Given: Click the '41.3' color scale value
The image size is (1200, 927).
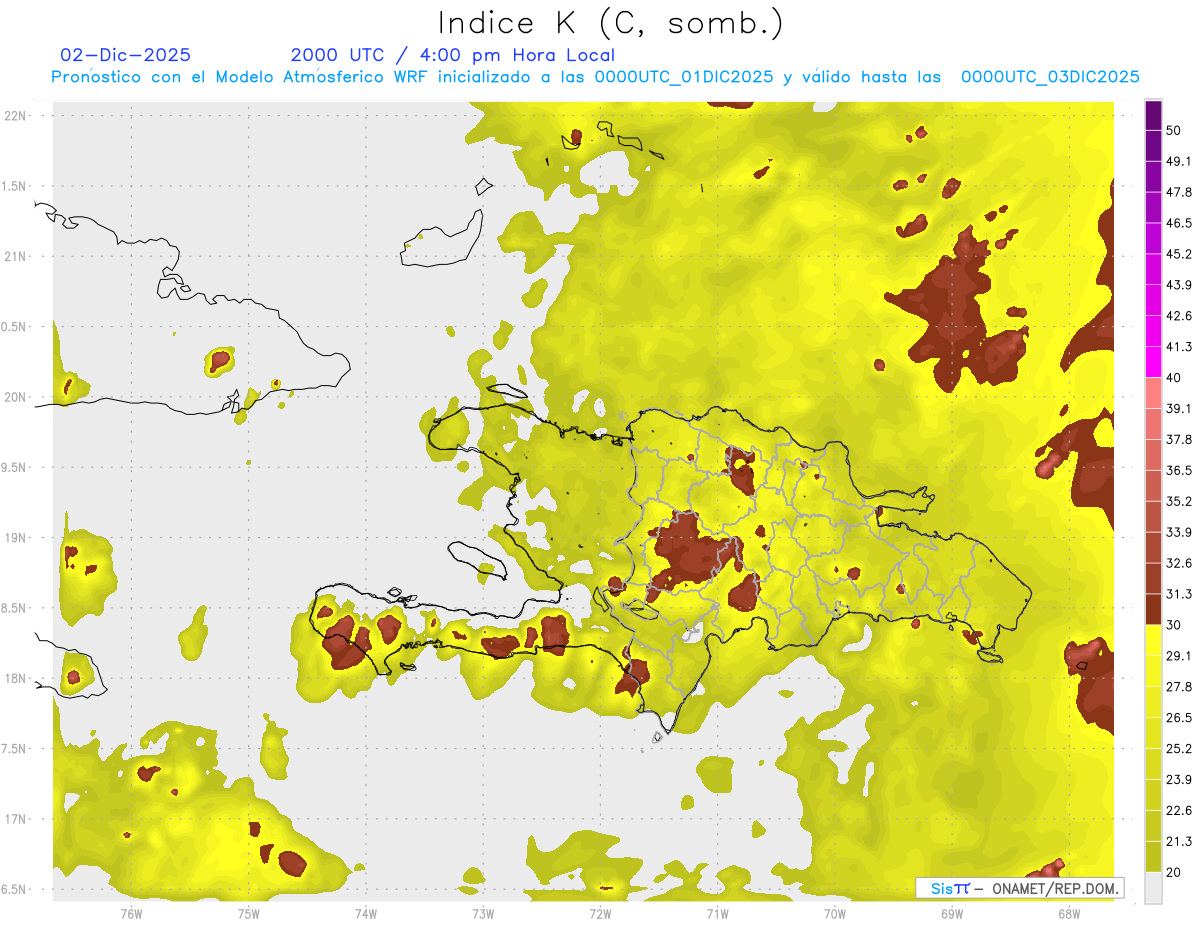Looking at the screenshot, I should pyautogui.click(x=1179, y=347).
